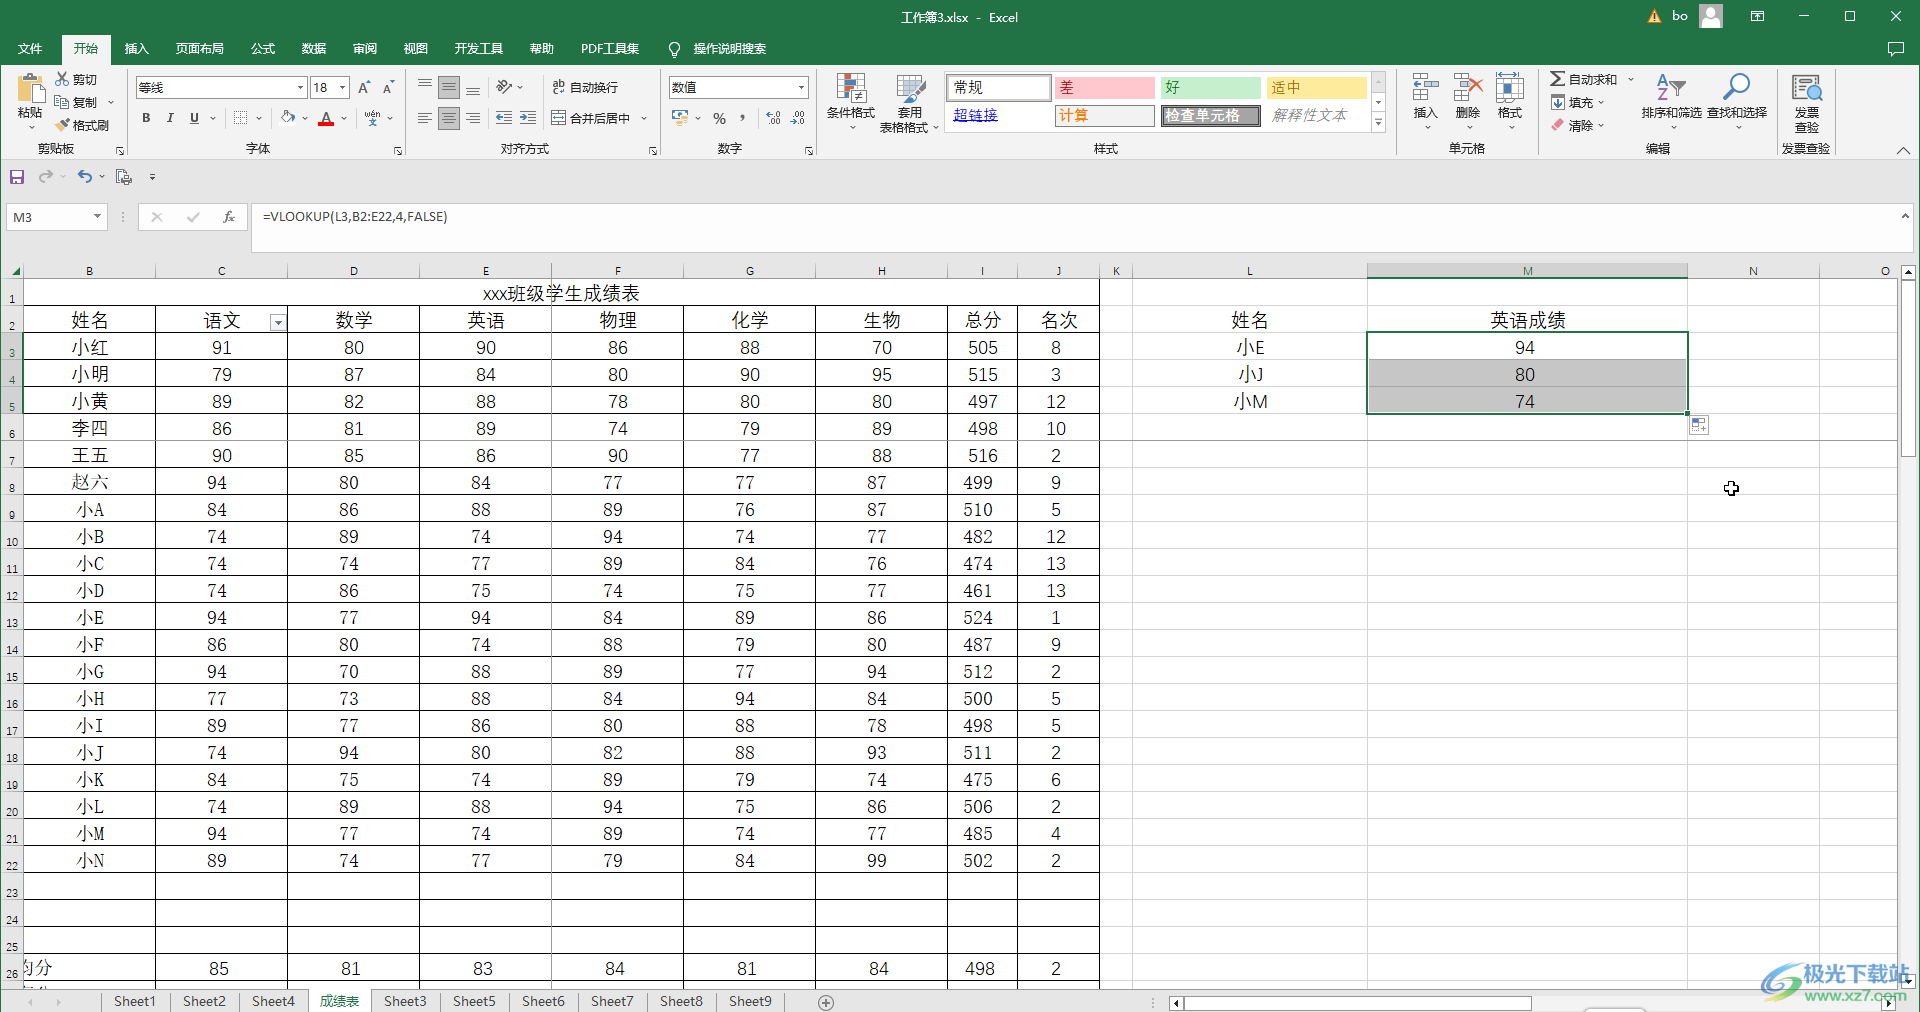The width and height of the screenshot is (1920, 1012).
Task: Click the Fill (填充) button
Action: point(1577,102)
